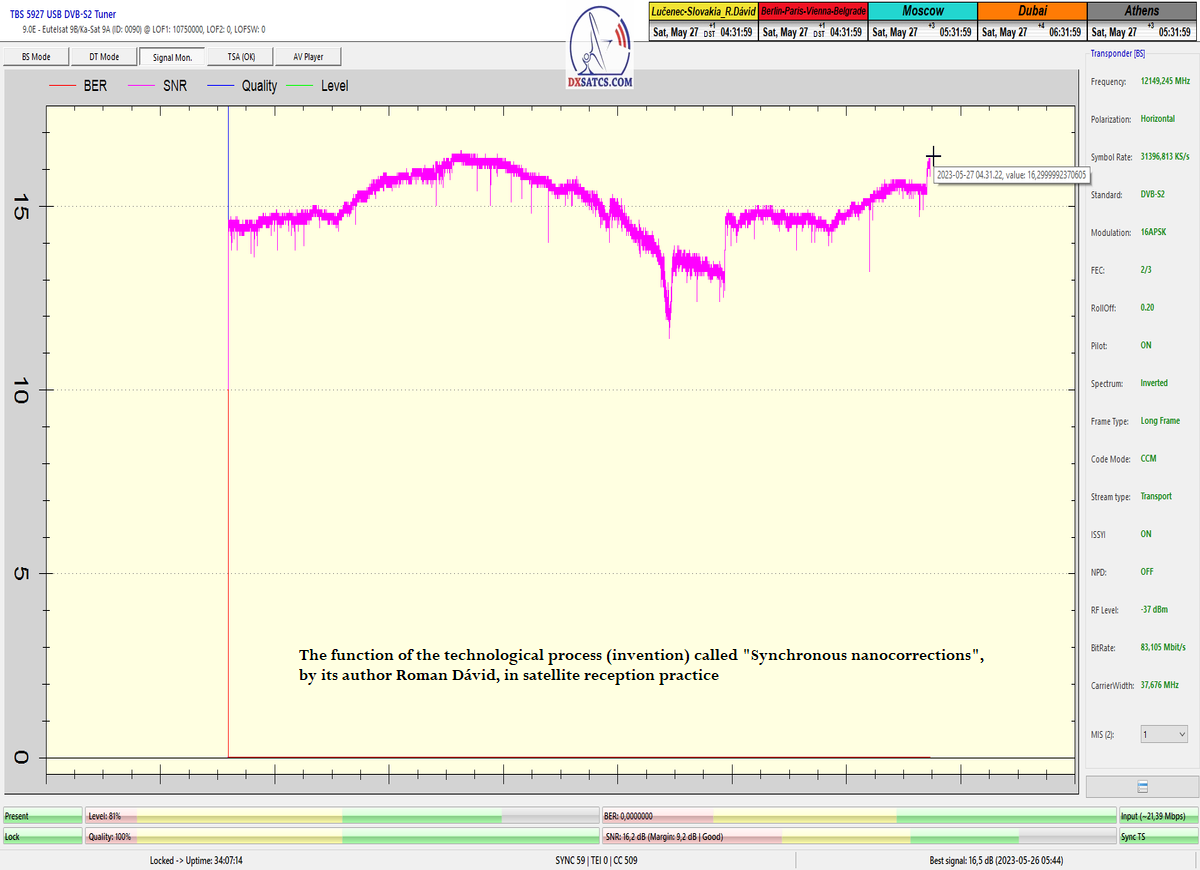Click the blue Quality legend line

pyautogui.click(x=219, y=86)
